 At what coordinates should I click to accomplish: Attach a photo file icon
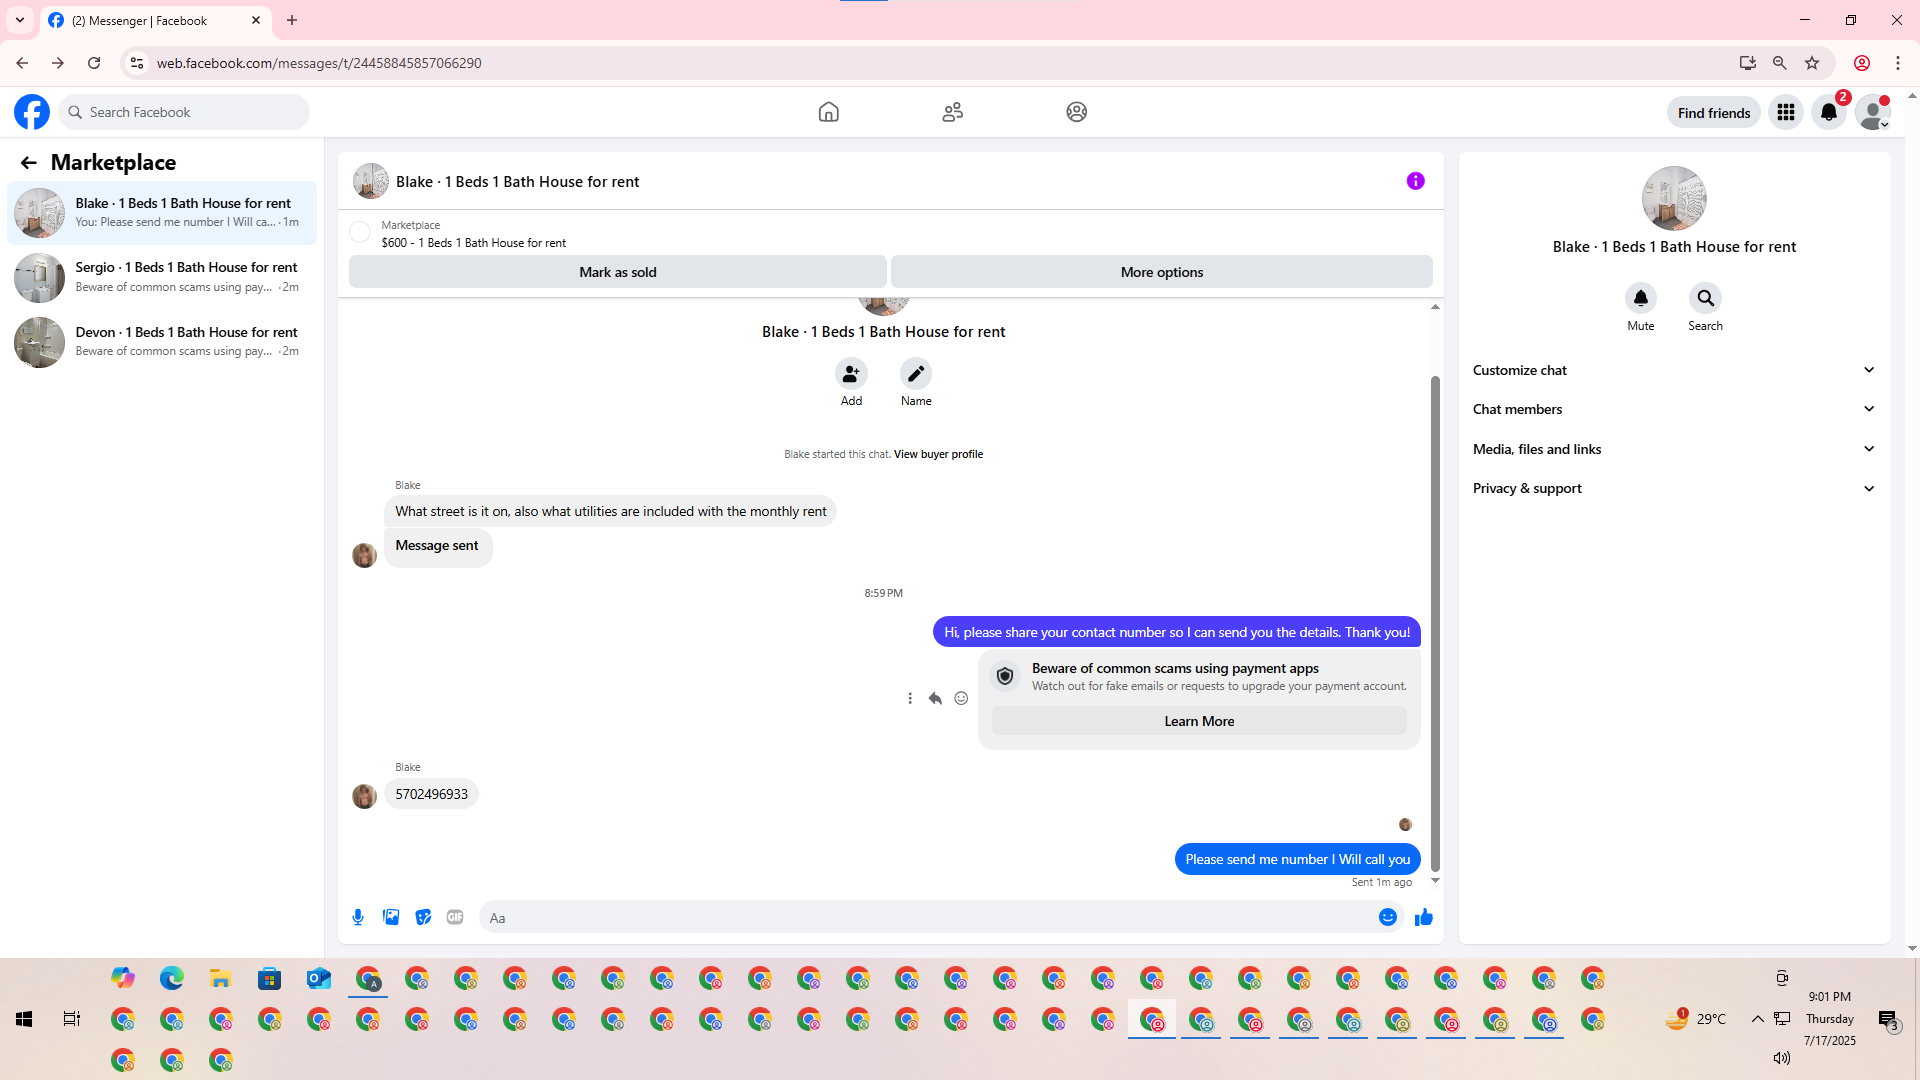coord(391,918)
